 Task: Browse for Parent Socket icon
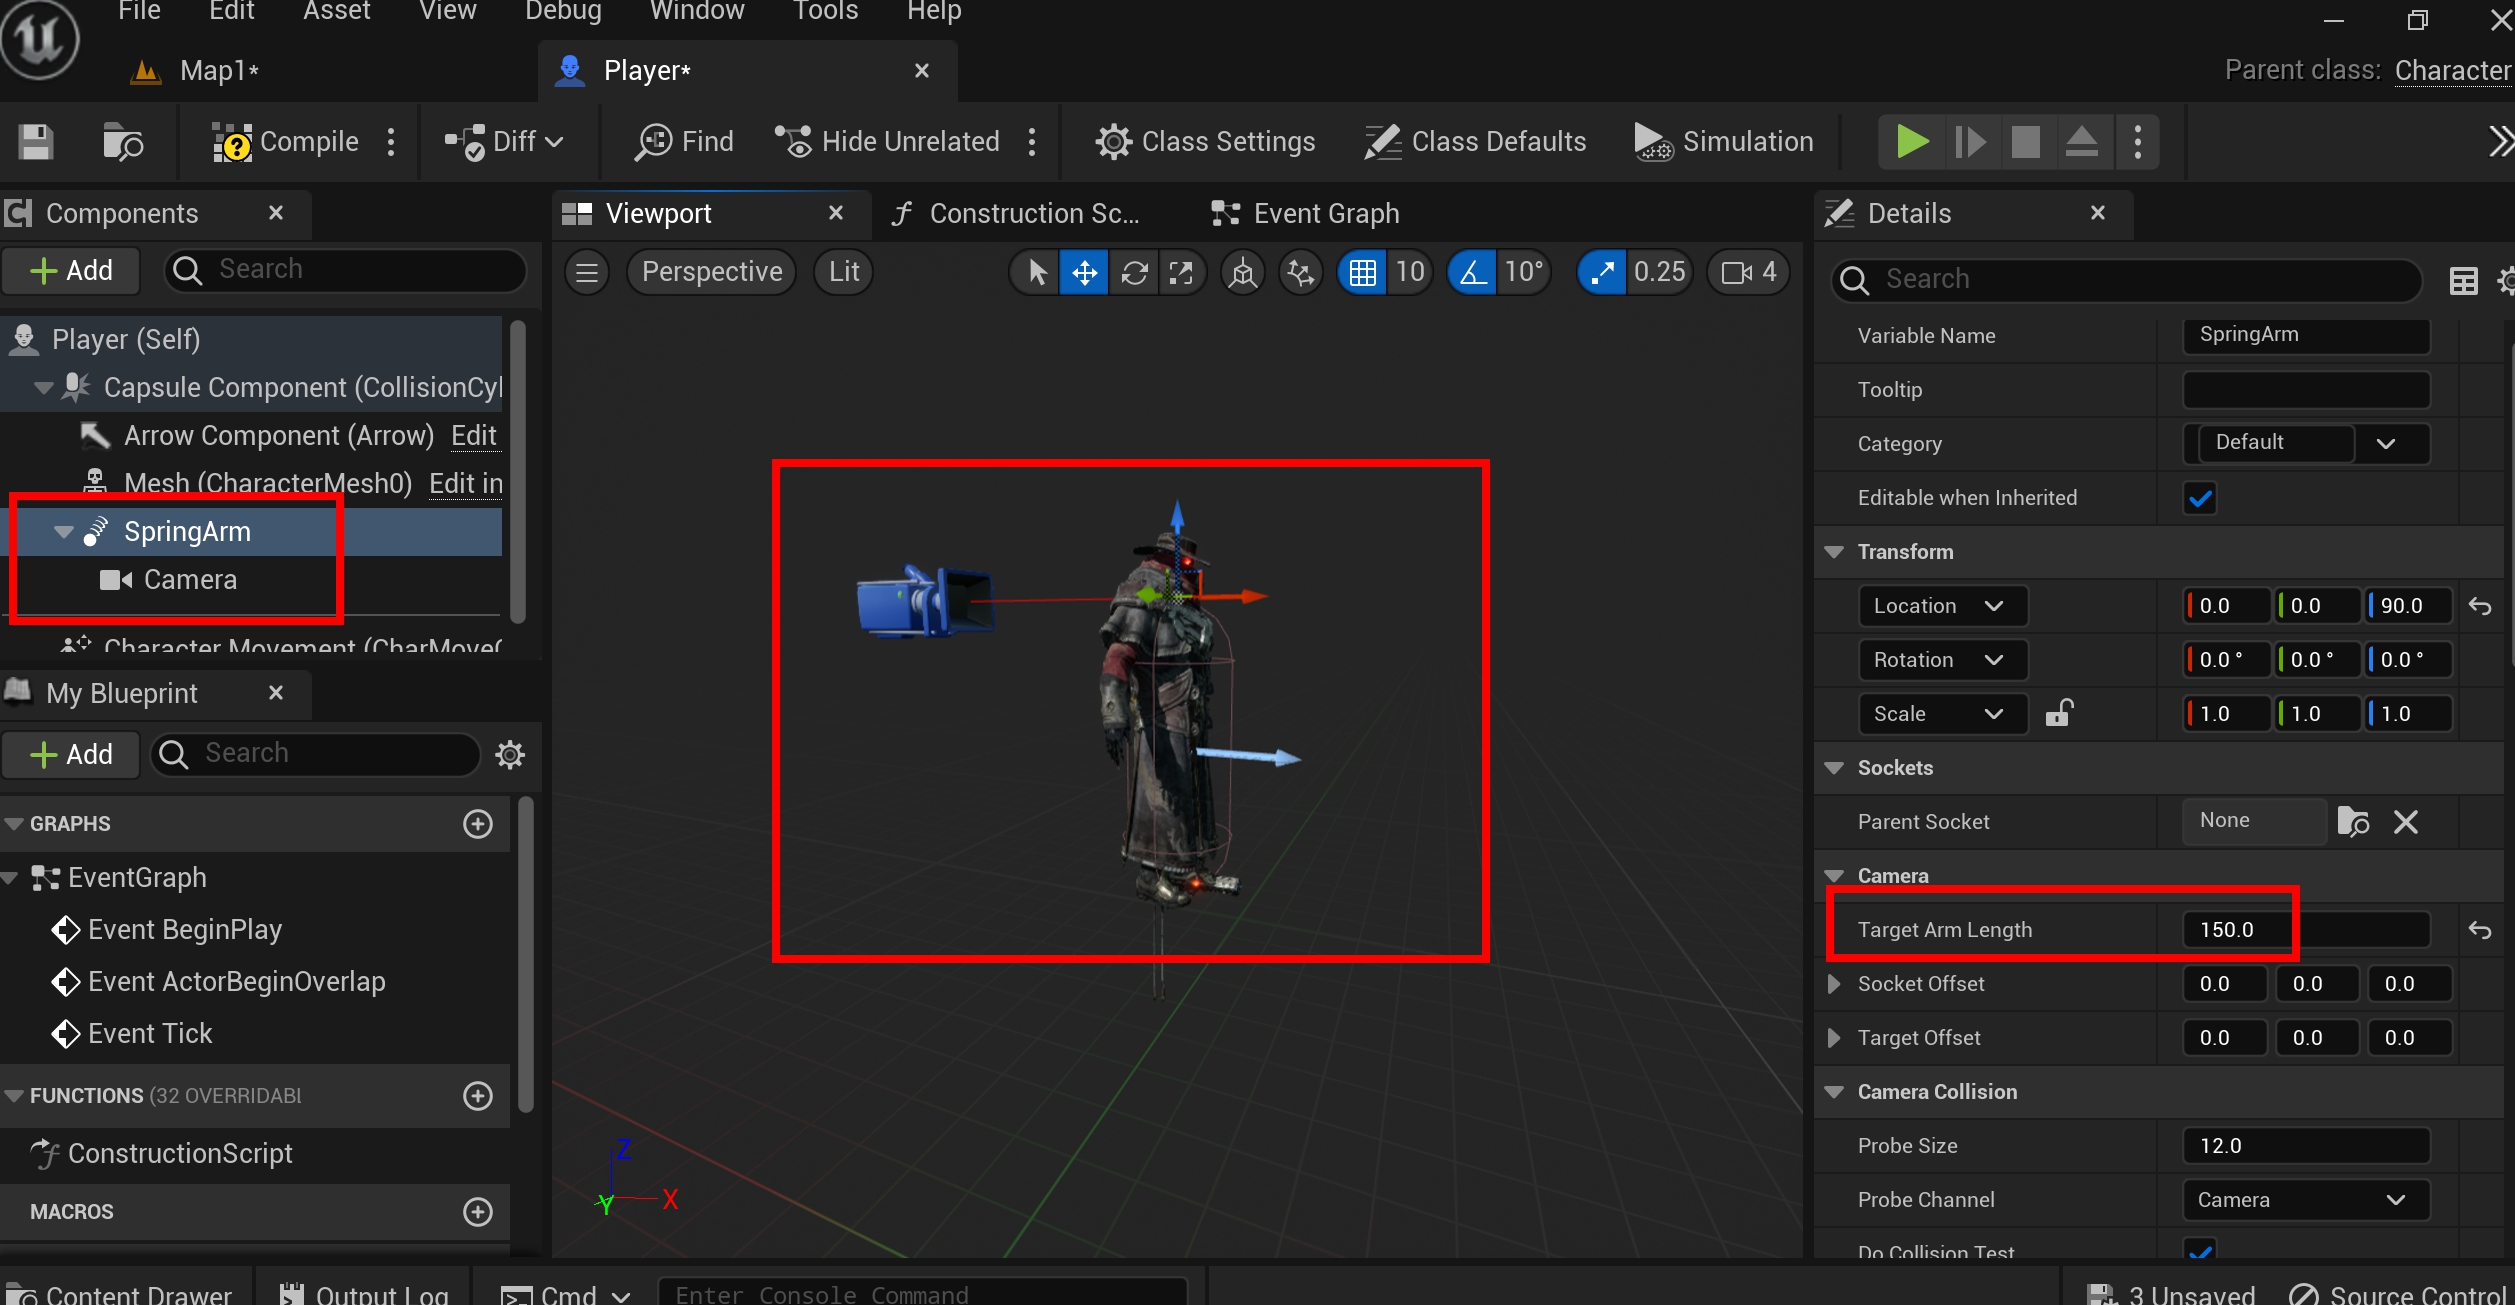2353,822
